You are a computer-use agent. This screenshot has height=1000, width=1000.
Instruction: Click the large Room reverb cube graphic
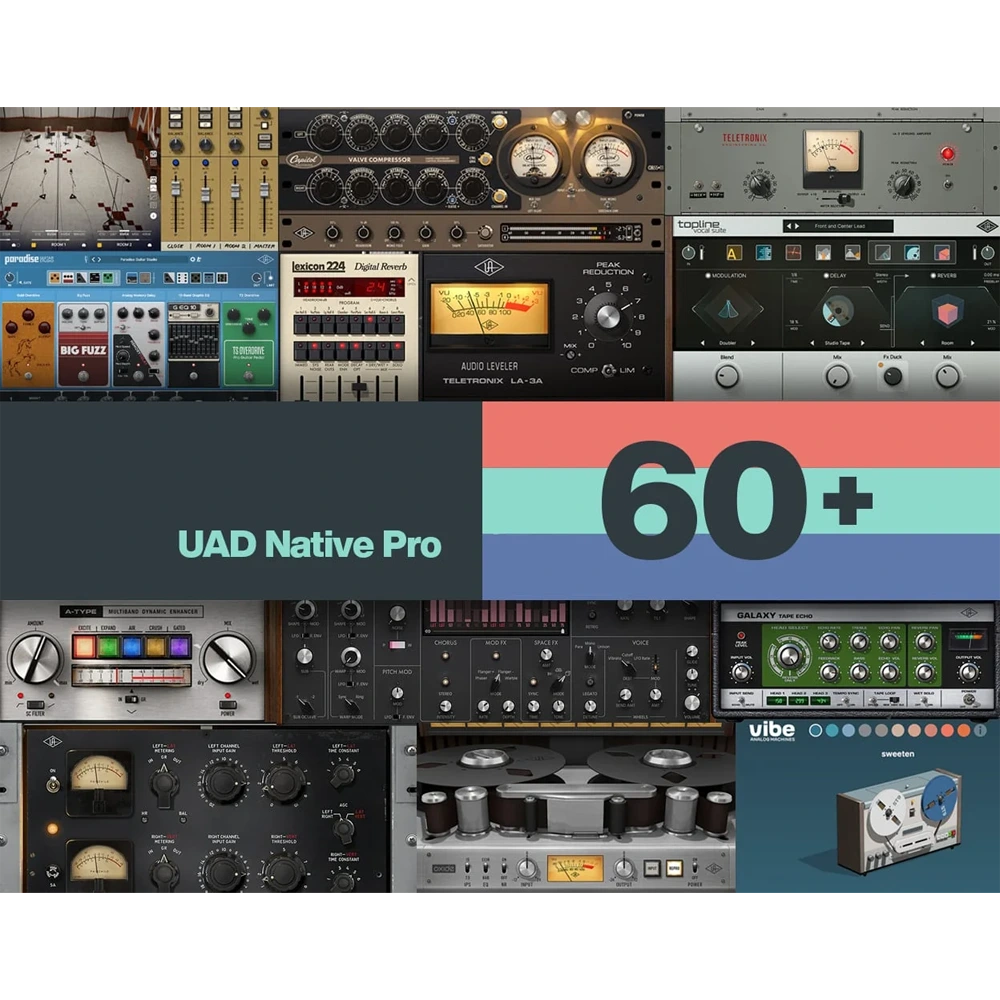[947, 312]
